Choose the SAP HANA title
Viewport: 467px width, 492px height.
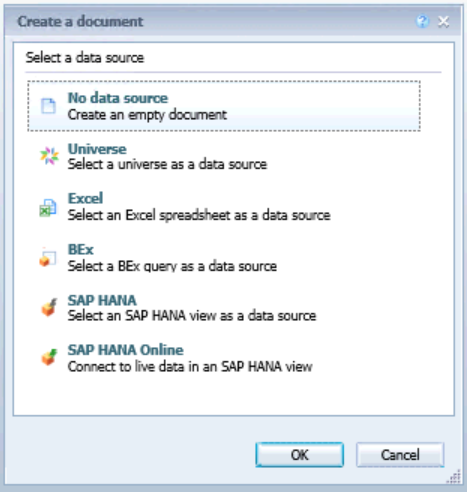click(x=102, y=300)
